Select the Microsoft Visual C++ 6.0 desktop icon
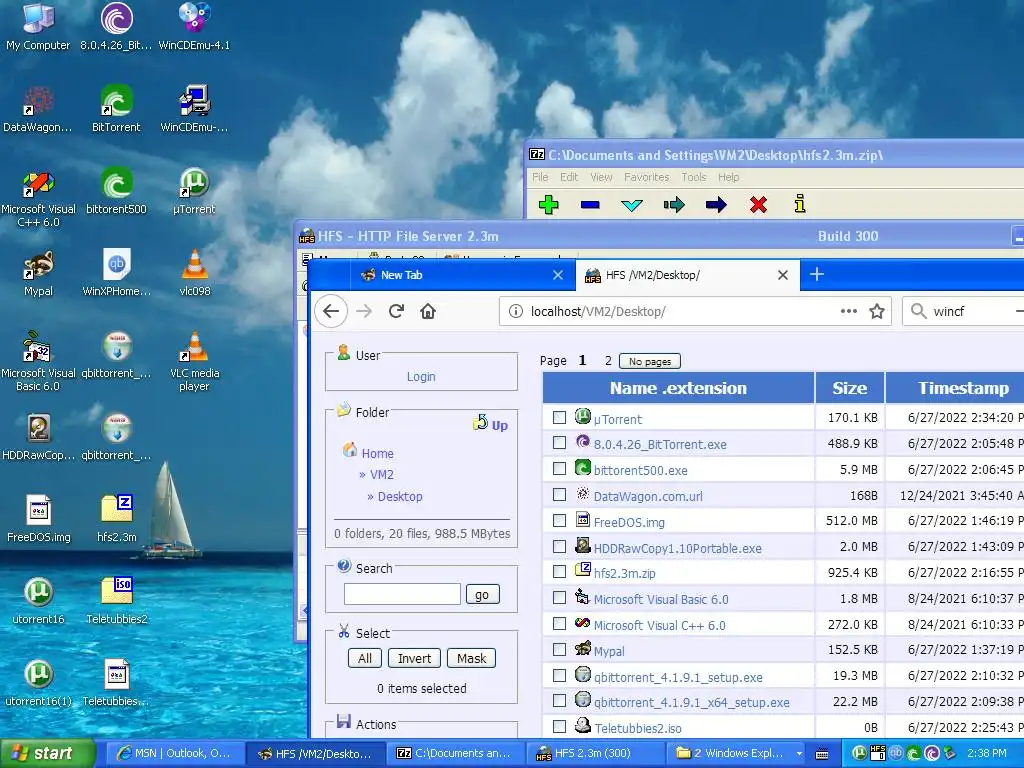The height and width of the screenshot is (768, 1024). [x=38, y=197]
